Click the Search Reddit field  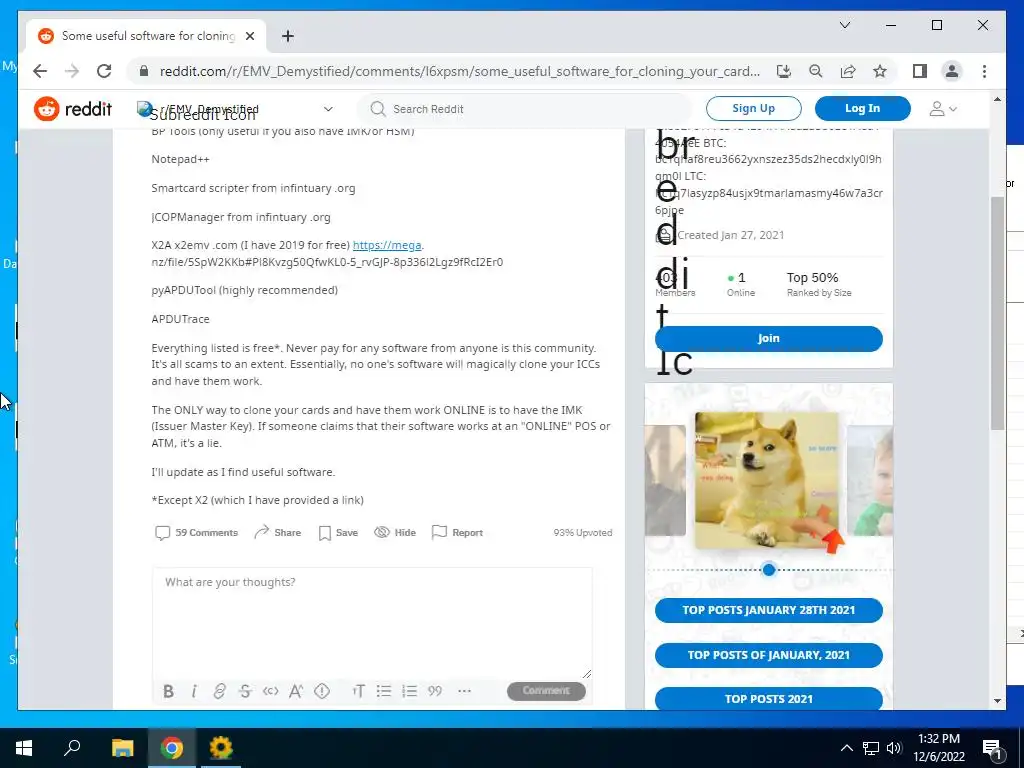point(524,109)
